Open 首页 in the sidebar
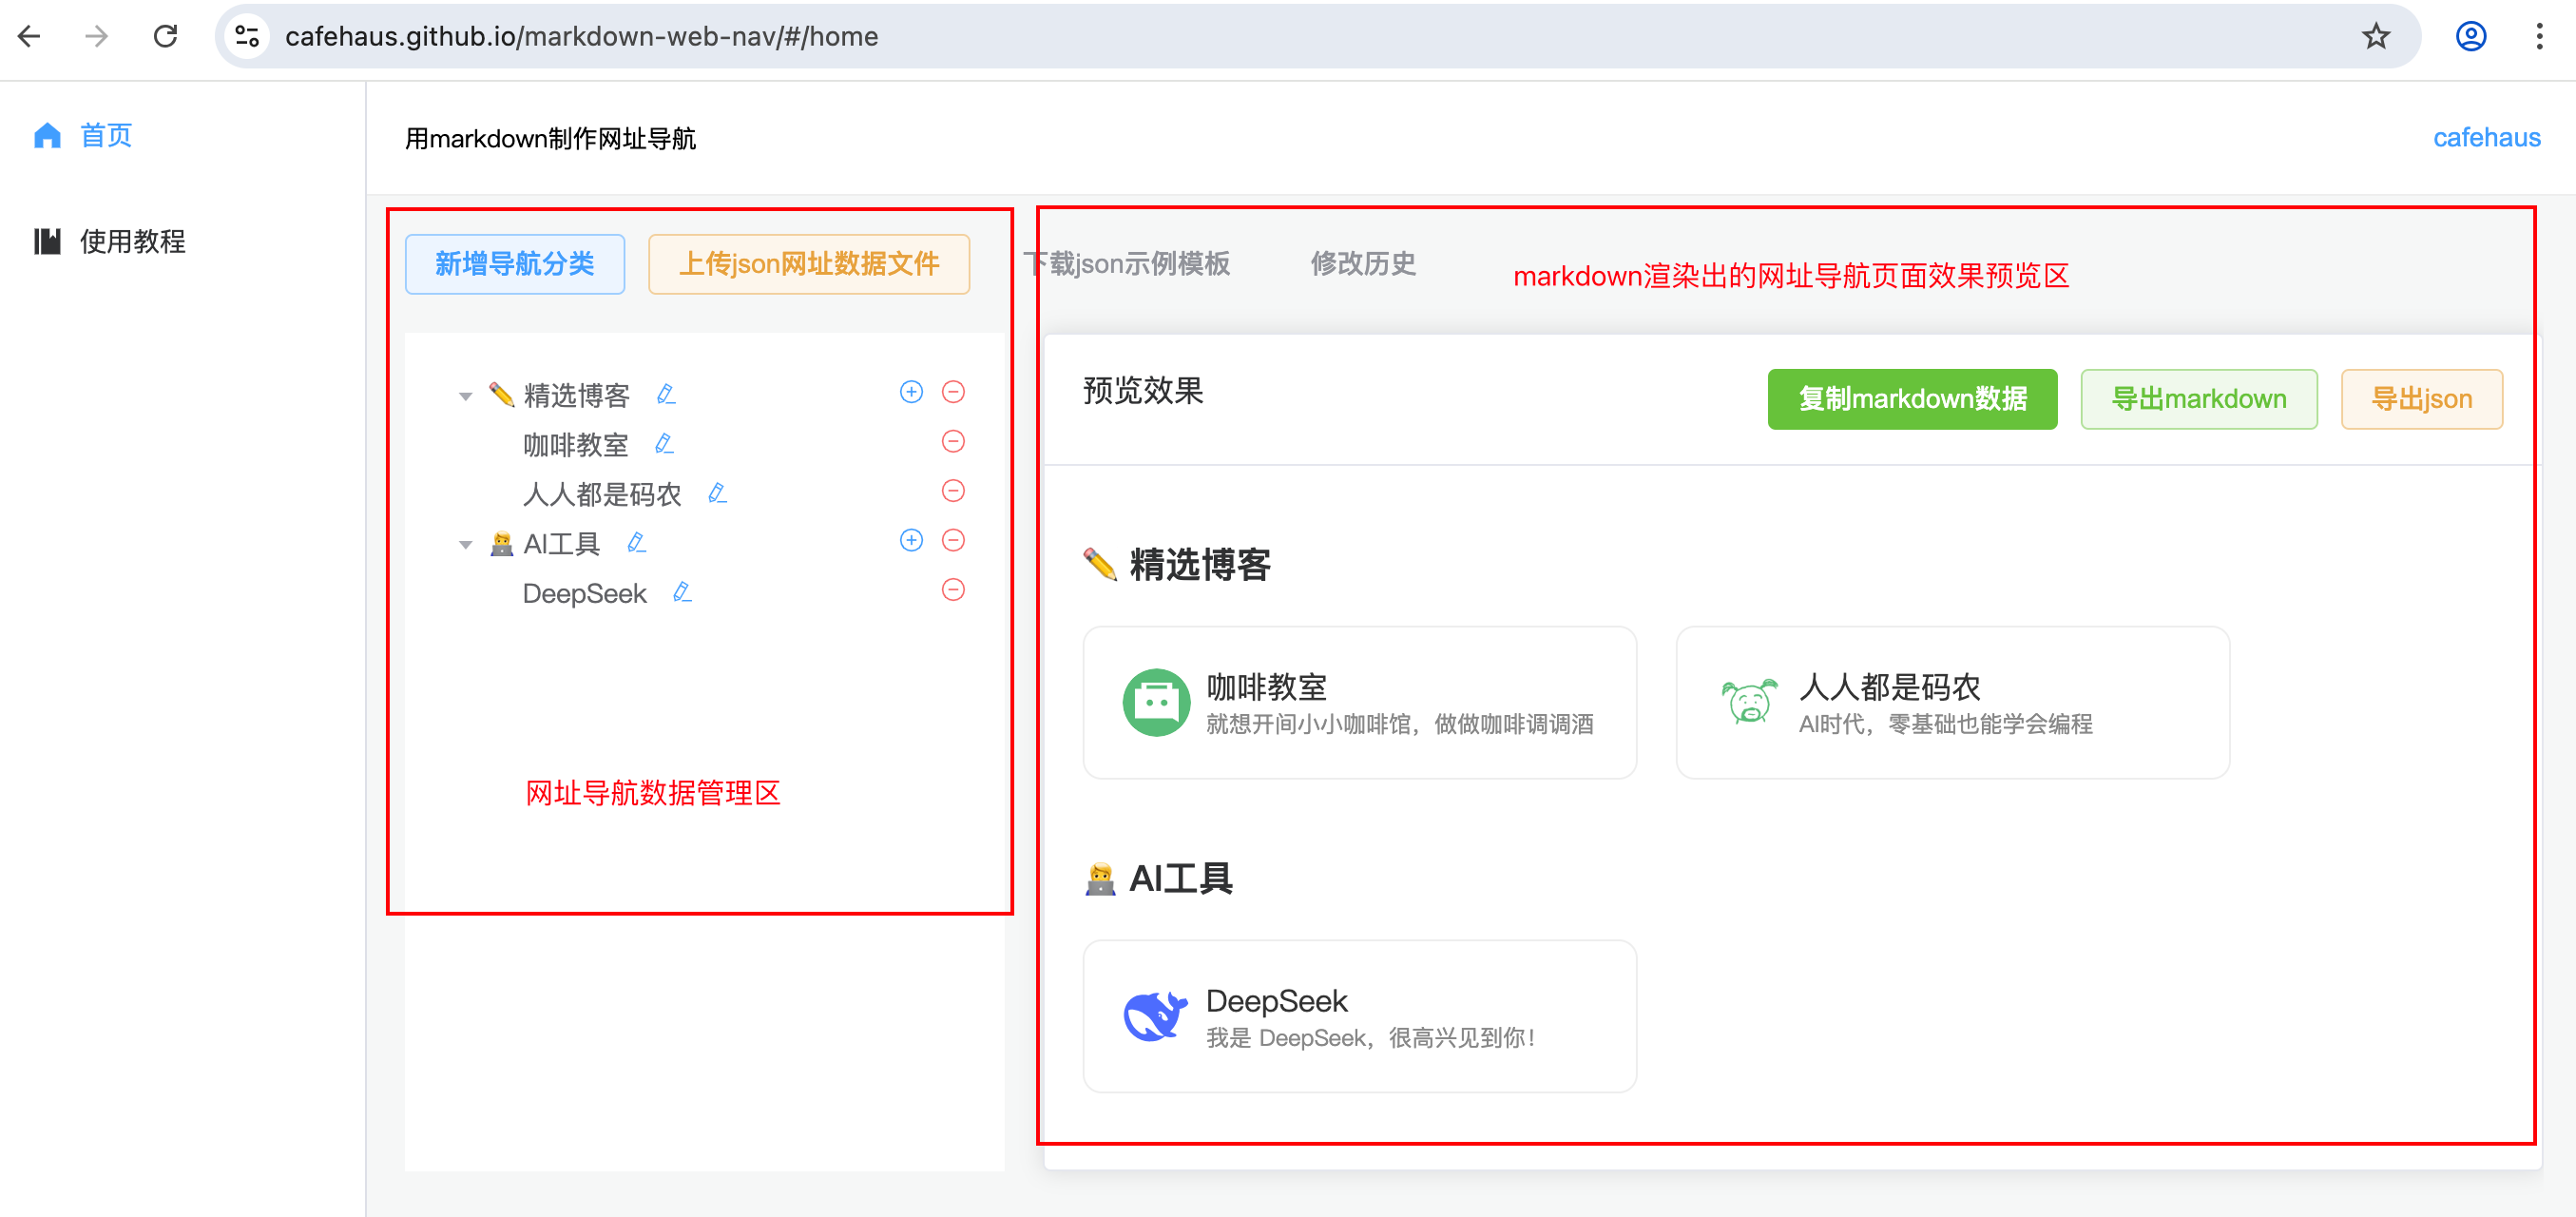2576x1217 pixels. coord(106,135)
